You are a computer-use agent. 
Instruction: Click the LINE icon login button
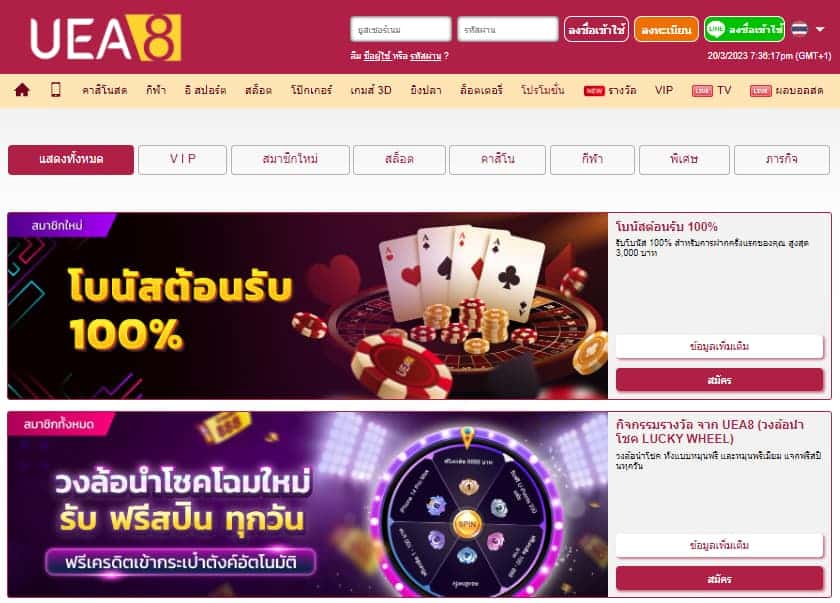pos(744,29)
